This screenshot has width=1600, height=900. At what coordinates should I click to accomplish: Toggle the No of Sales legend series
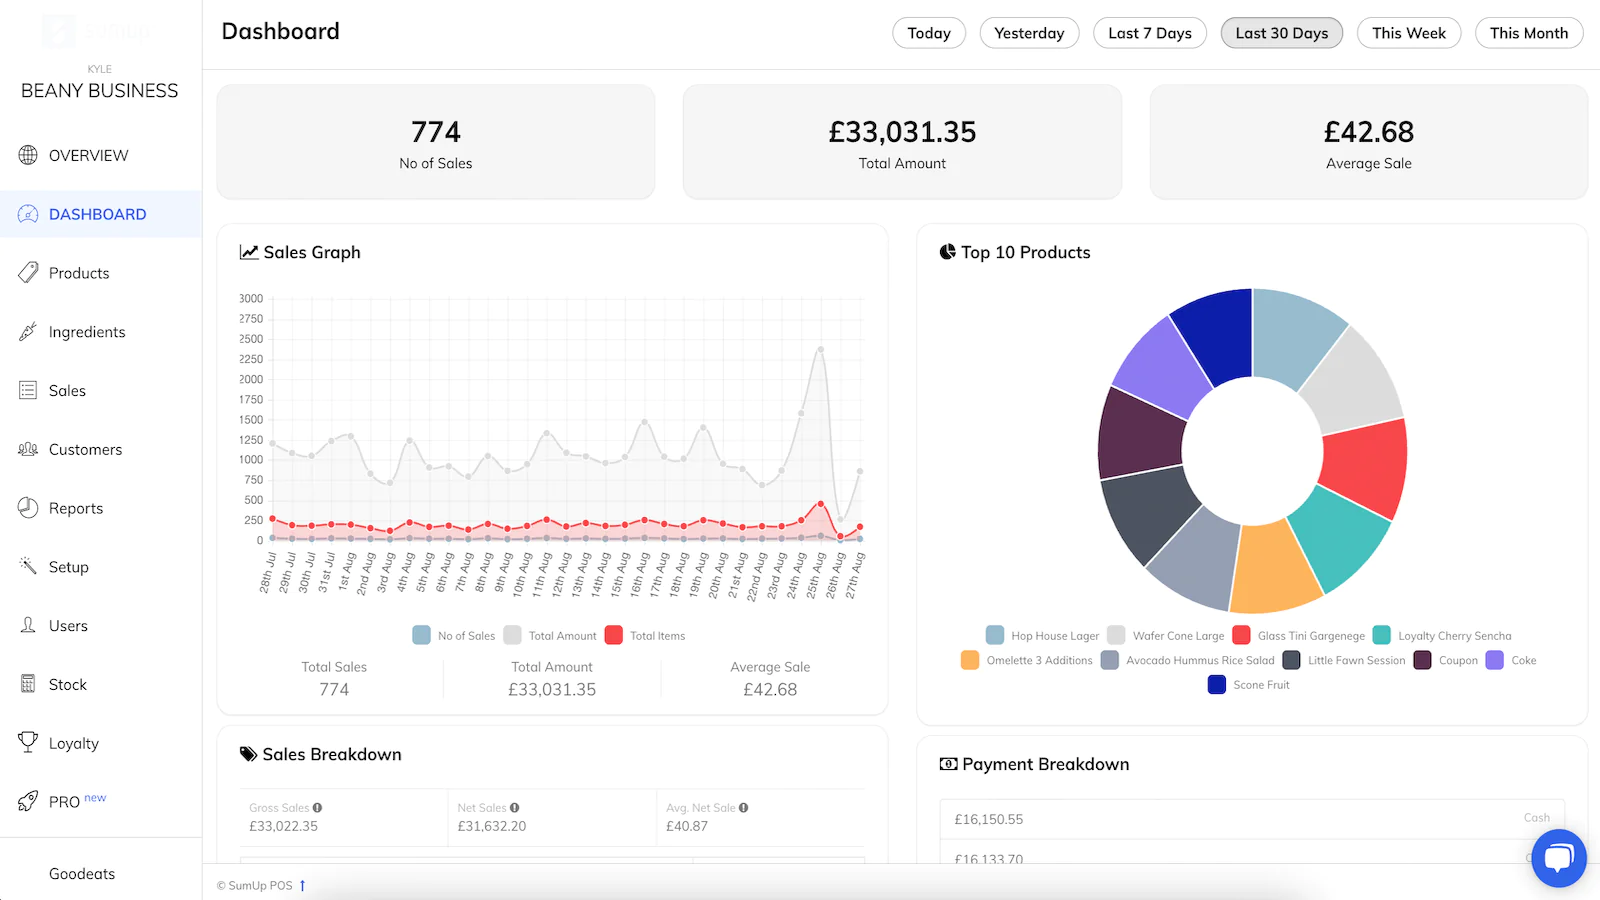tap(421, 635)
